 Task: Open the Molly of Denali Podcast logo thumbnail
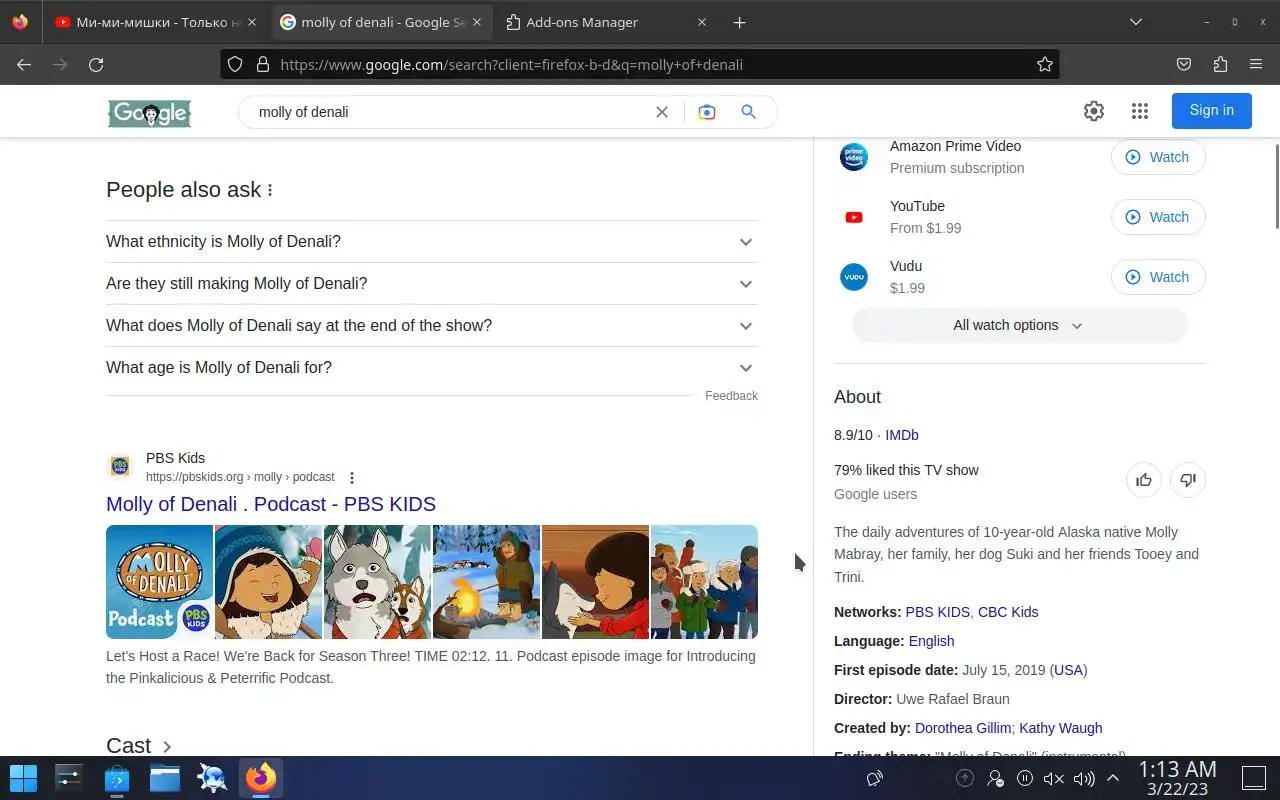[x=159, y=582]
